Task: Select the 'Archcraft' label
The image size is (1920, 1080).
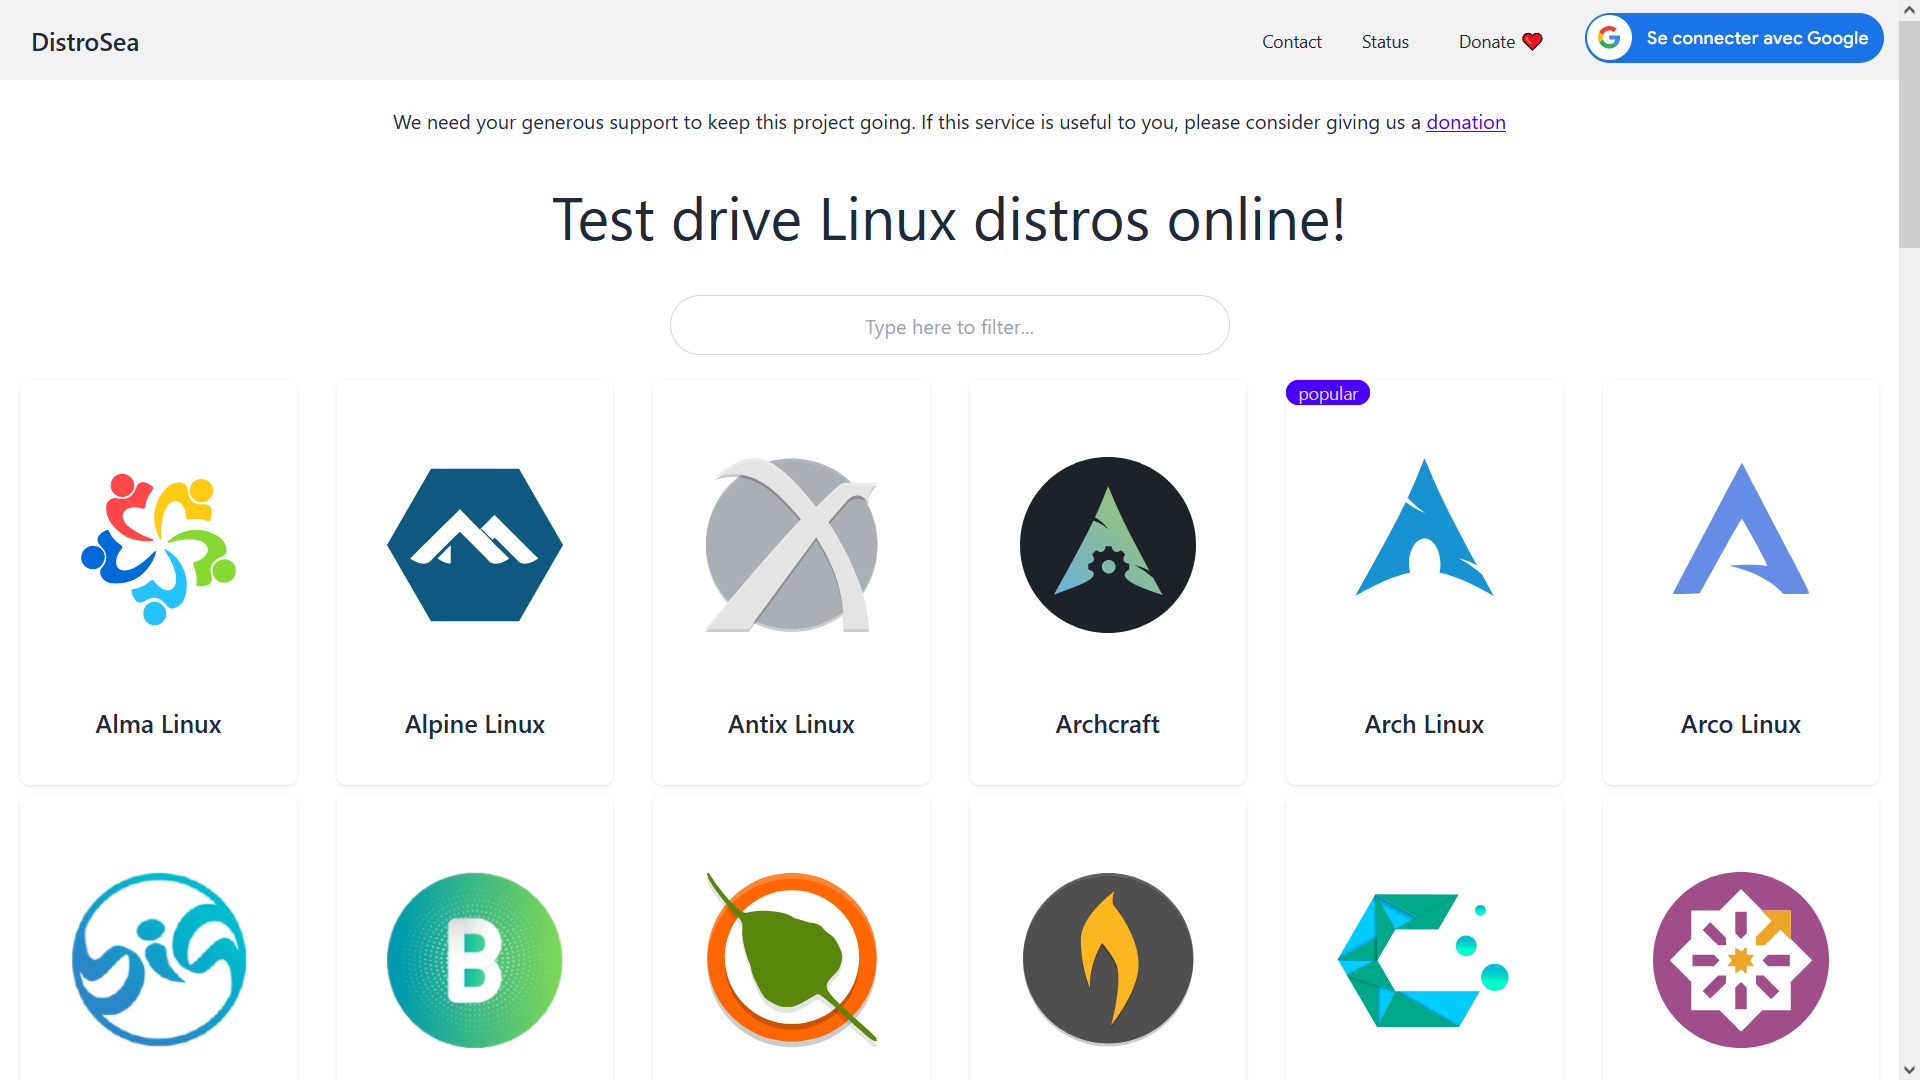Action: click(1108, 724)
